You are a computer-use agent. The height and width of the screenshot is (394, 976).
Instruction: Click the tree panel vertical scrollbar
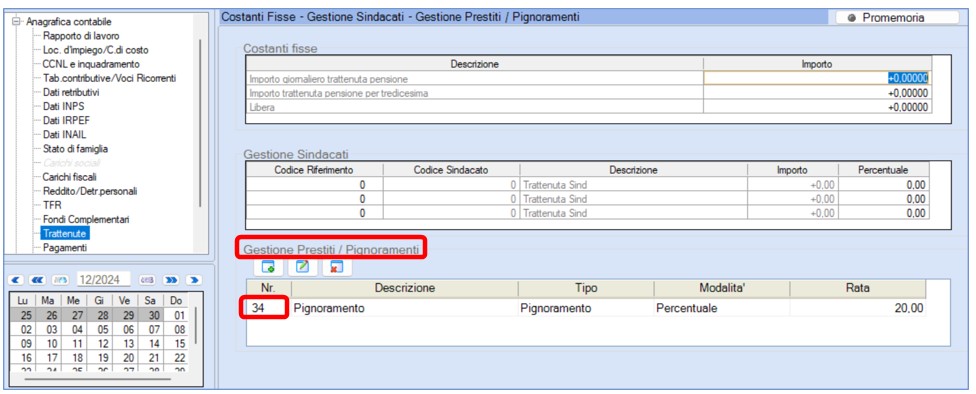[200, 123]
